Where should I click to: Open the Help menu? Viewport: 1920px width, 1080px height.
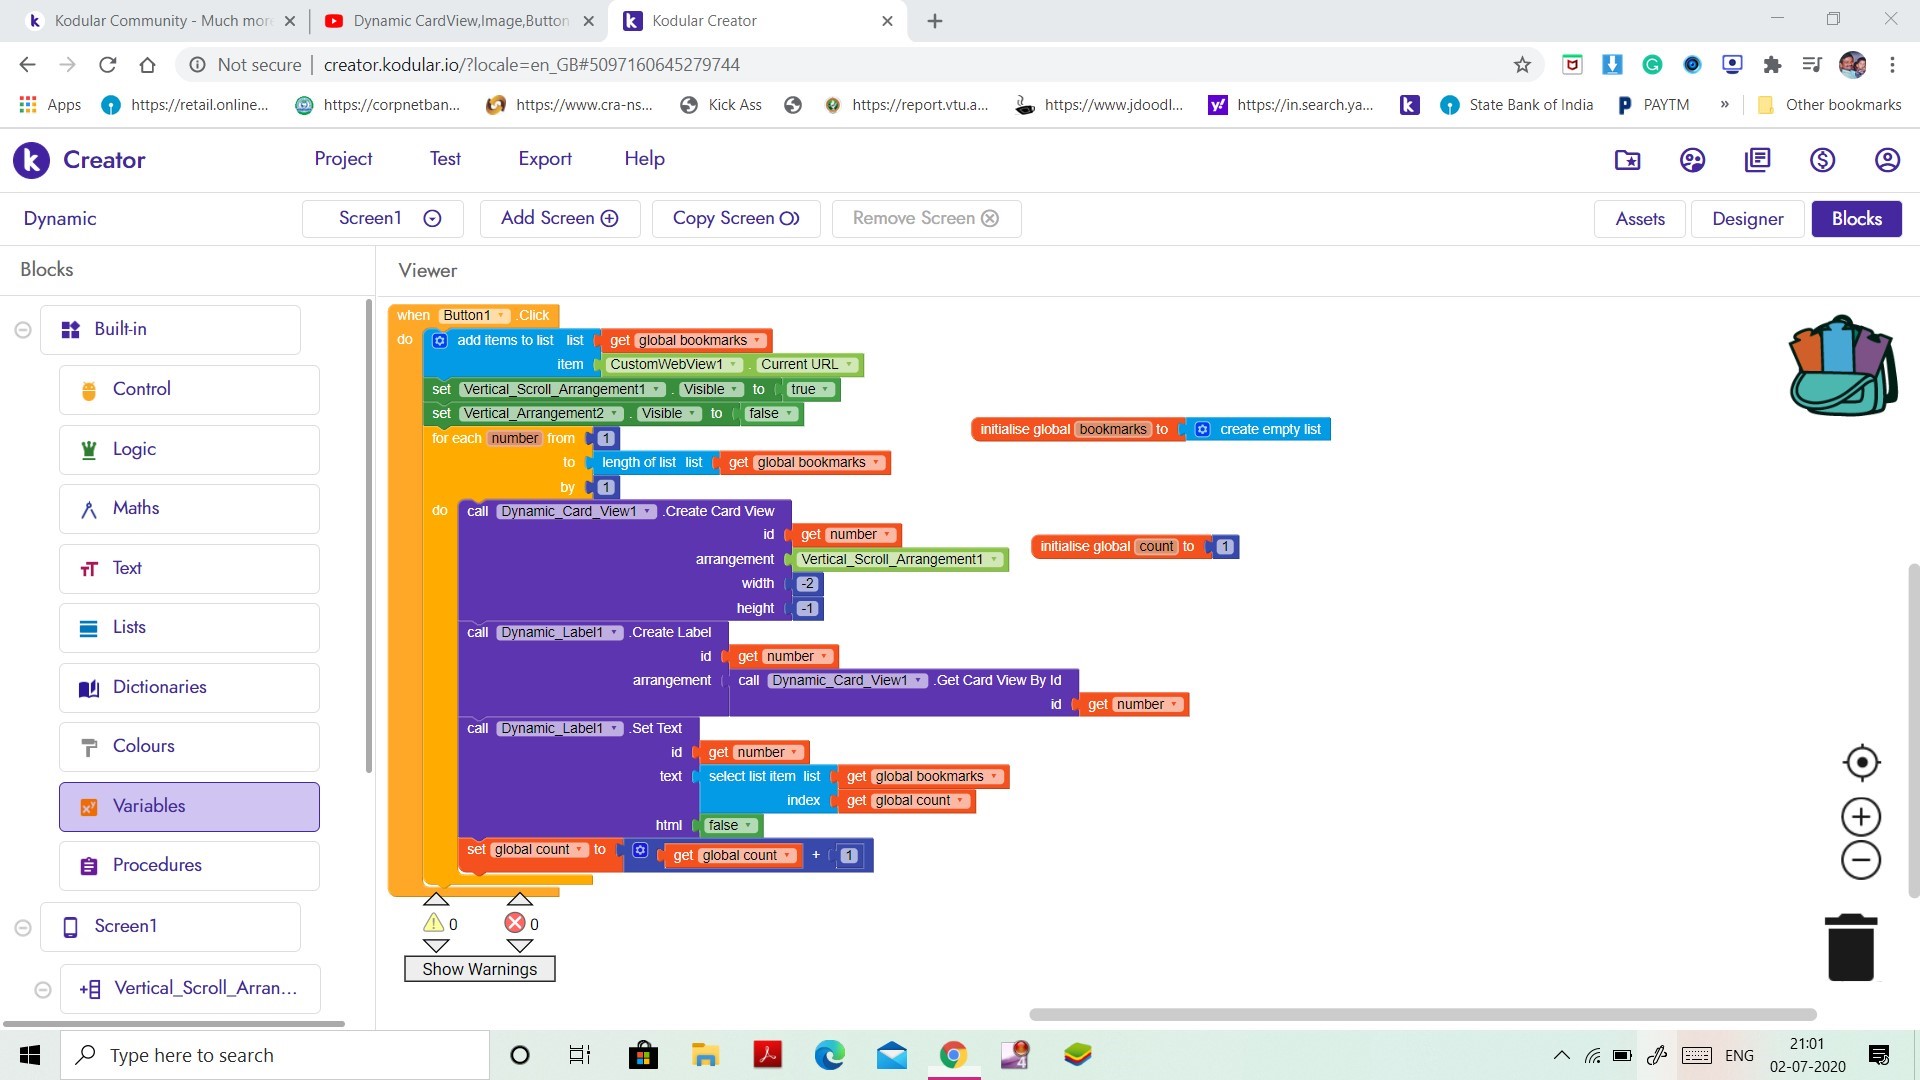[x=644, y=159]
